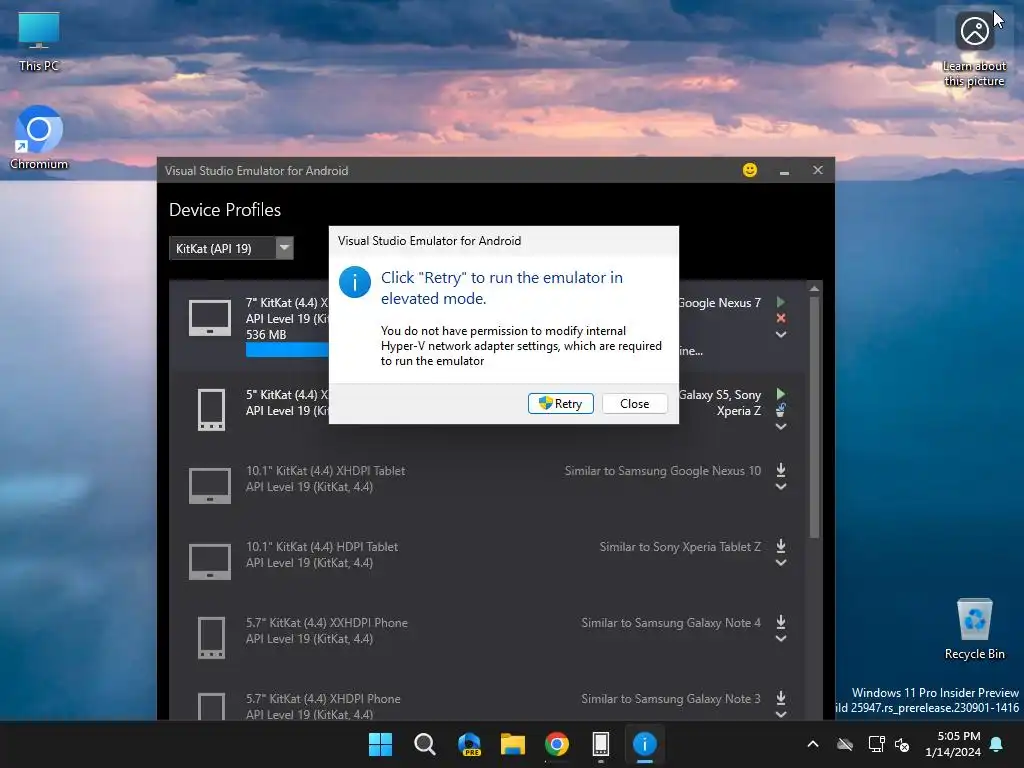The width and height of the screenshot is (1024, 768).
Task: Download the 10.1" KitKat HDPI Tablet profile
Action: click(780, 546)
